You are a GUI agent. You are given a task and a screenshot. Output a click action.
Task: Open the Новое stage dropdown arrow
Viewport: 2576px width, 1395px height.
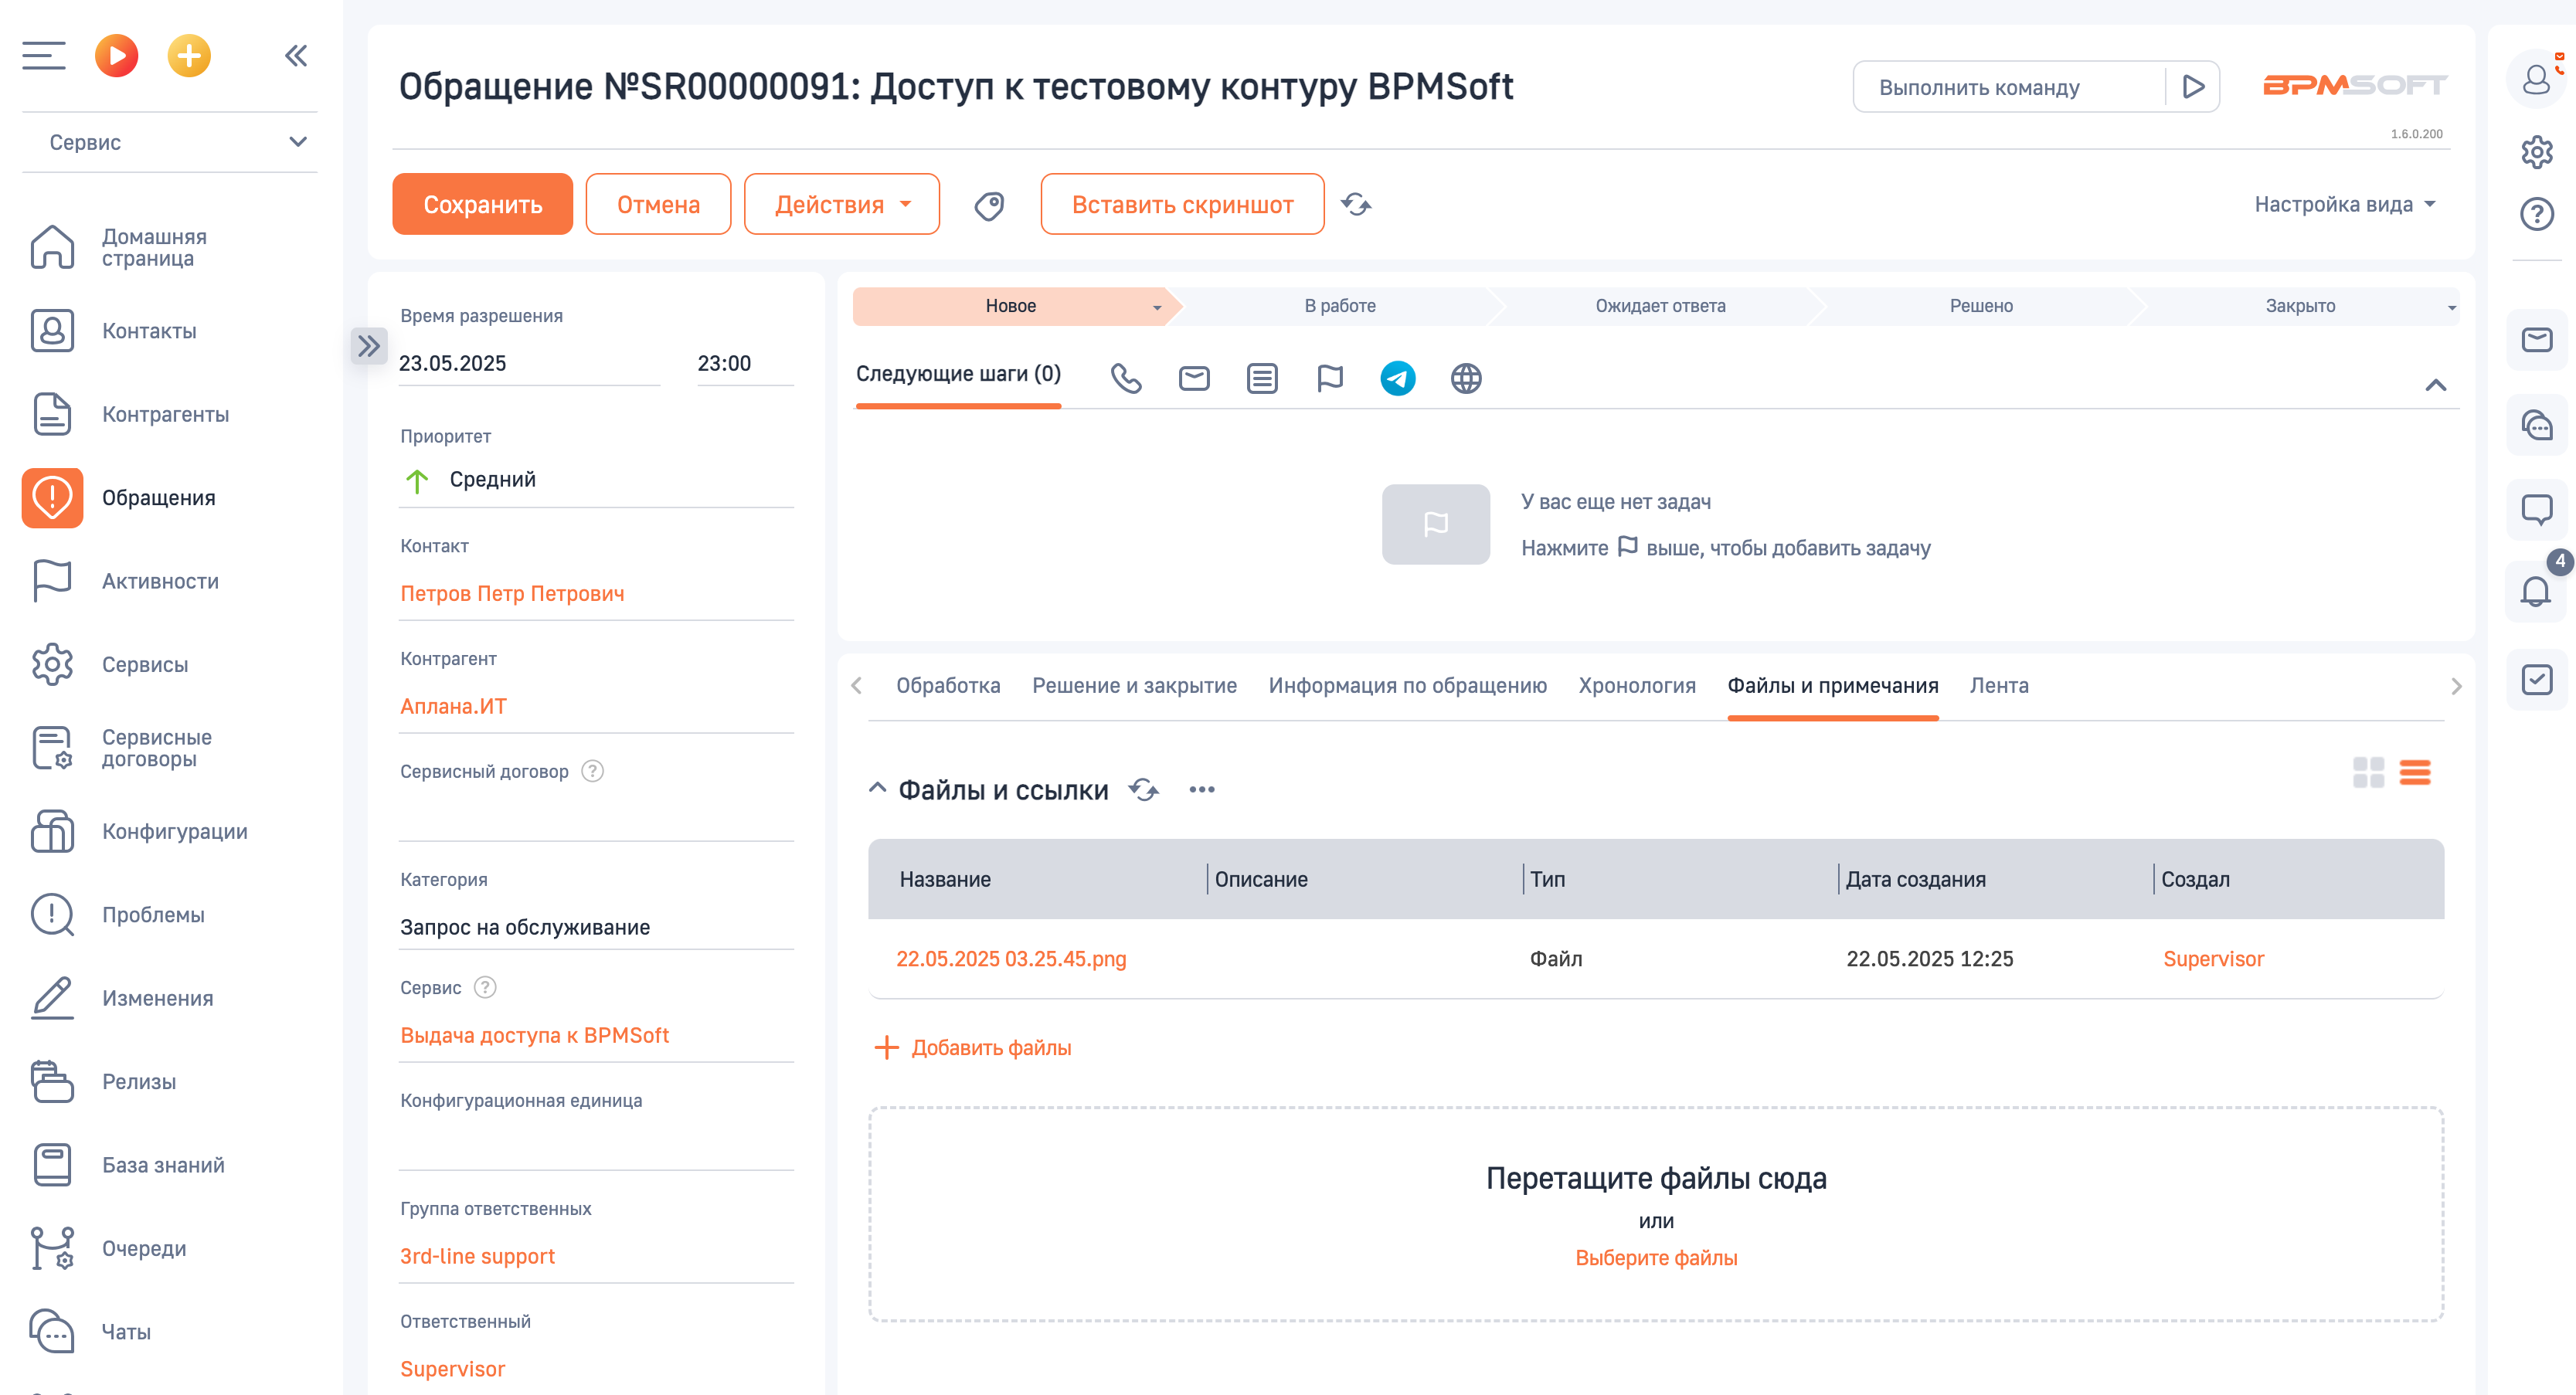[x=1157, y=308]
